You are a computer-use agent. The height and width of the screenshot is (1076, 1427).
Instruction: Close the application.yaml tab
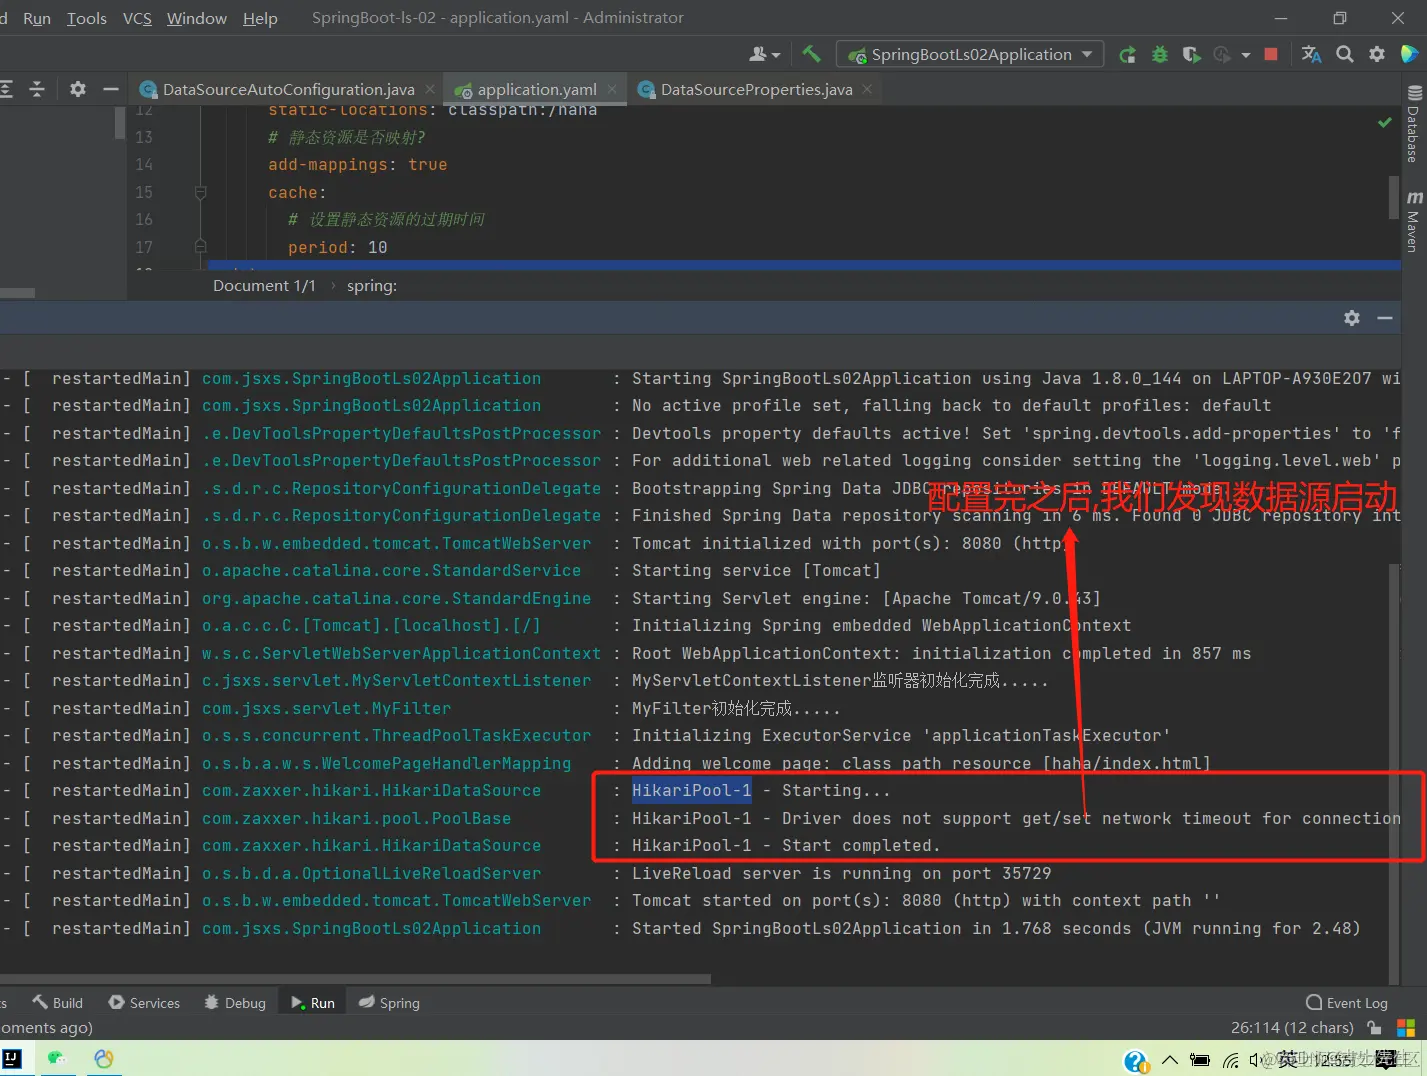pos(612,89)
